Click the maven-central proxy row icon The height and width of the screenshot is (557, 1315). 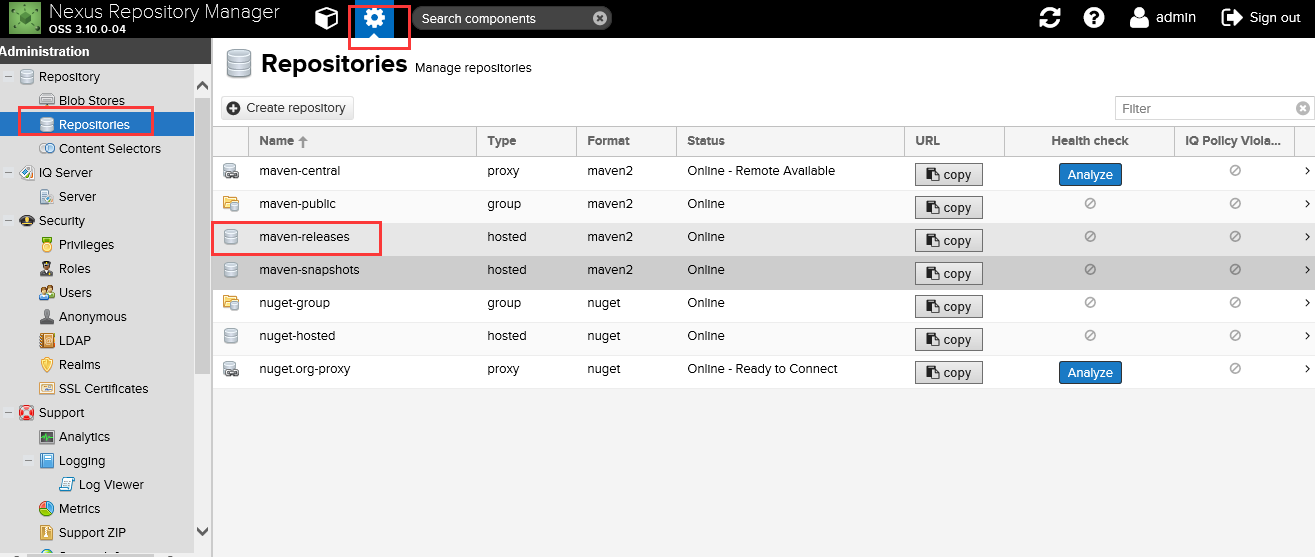tap(231, 171)
